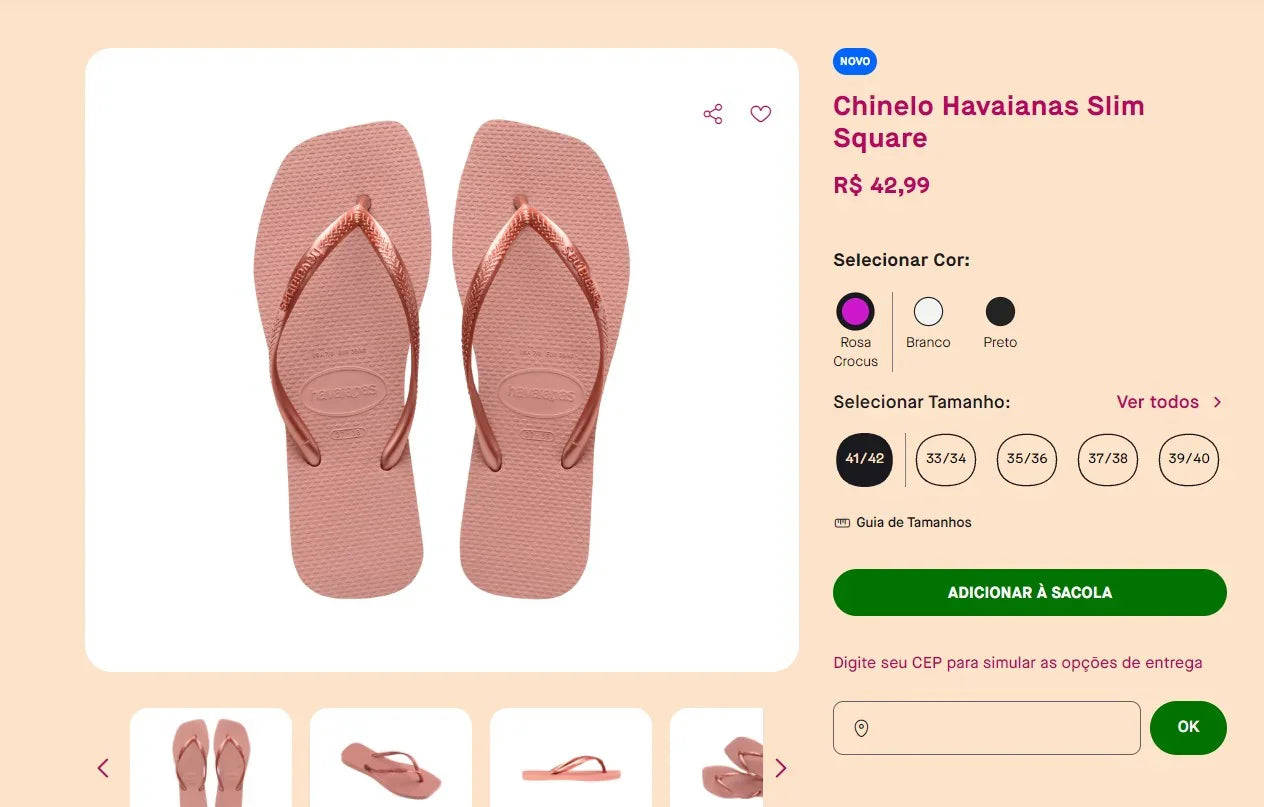Select size 37/38
This screenshot has width=1264, height=807.
click(x=1107, y=459)
